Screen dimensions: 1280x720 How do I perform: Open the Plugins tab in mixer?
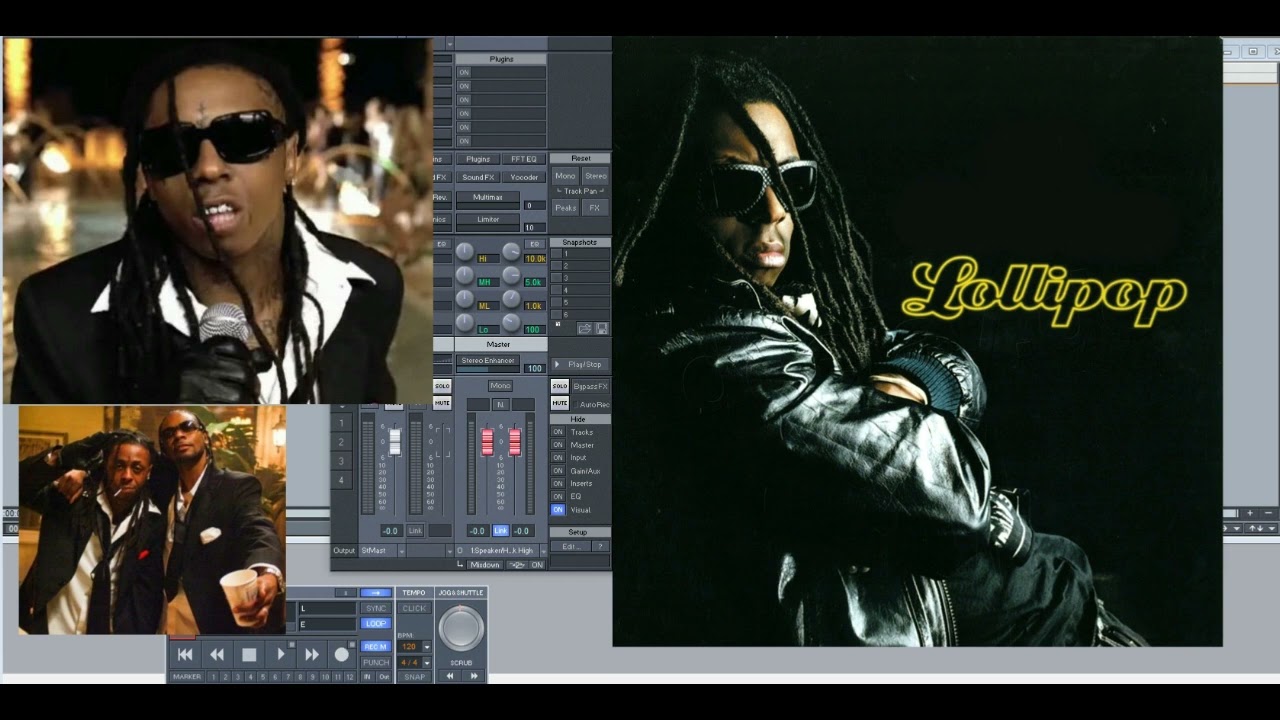click(478, 159)
